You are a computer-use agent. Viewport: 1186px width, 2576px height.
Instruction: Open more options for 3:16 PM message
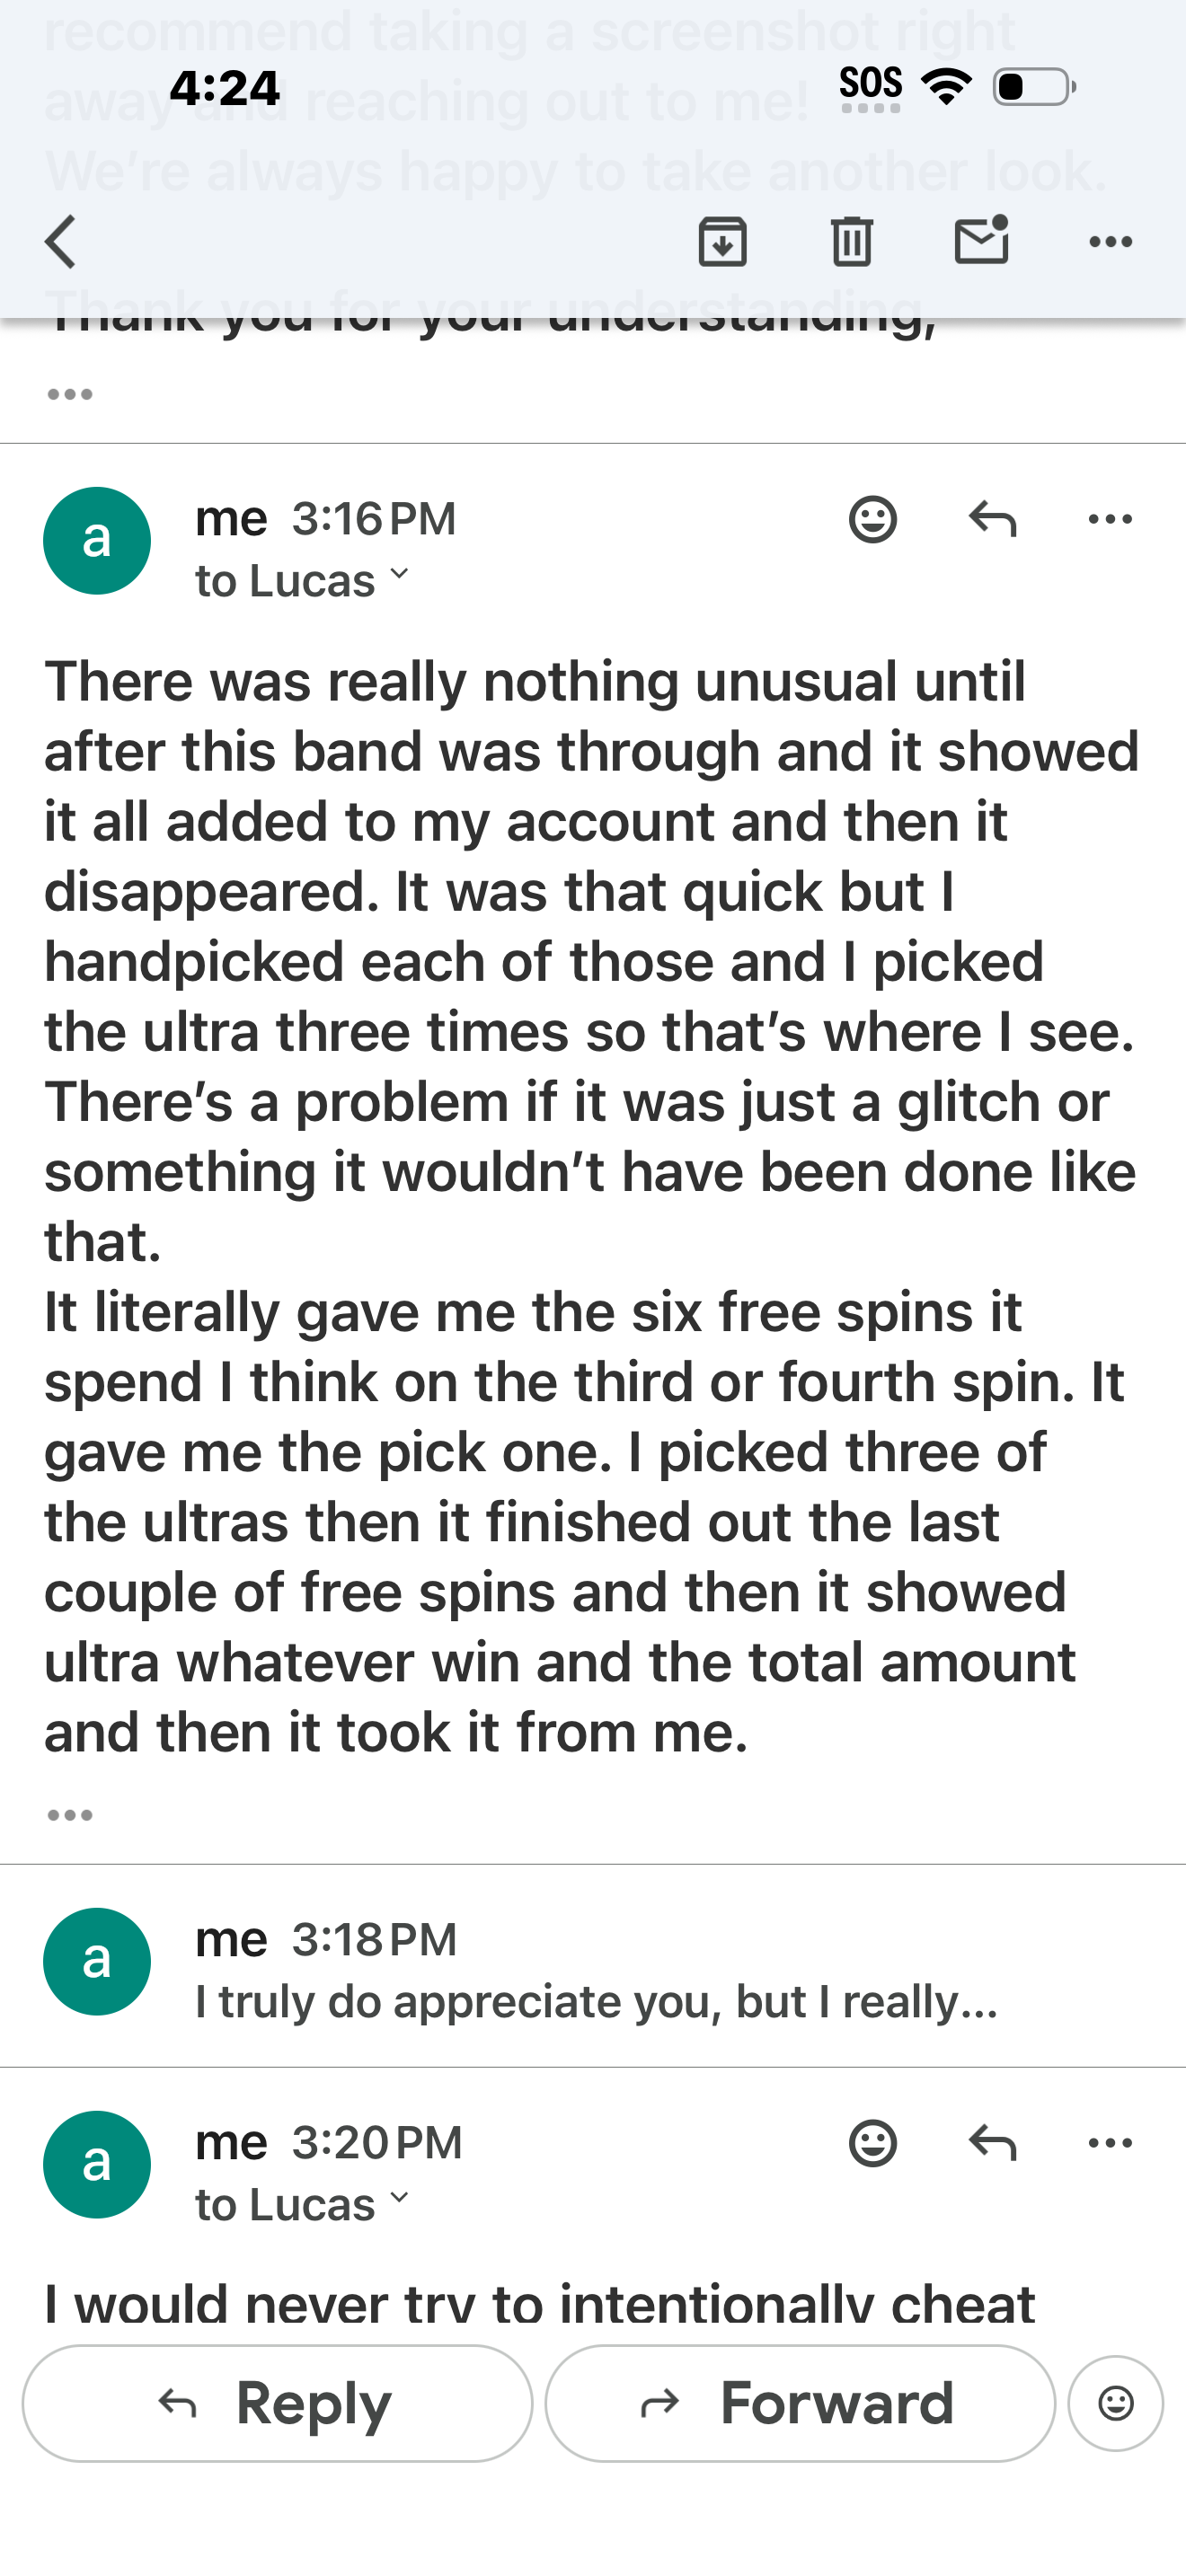[1110, 519]
